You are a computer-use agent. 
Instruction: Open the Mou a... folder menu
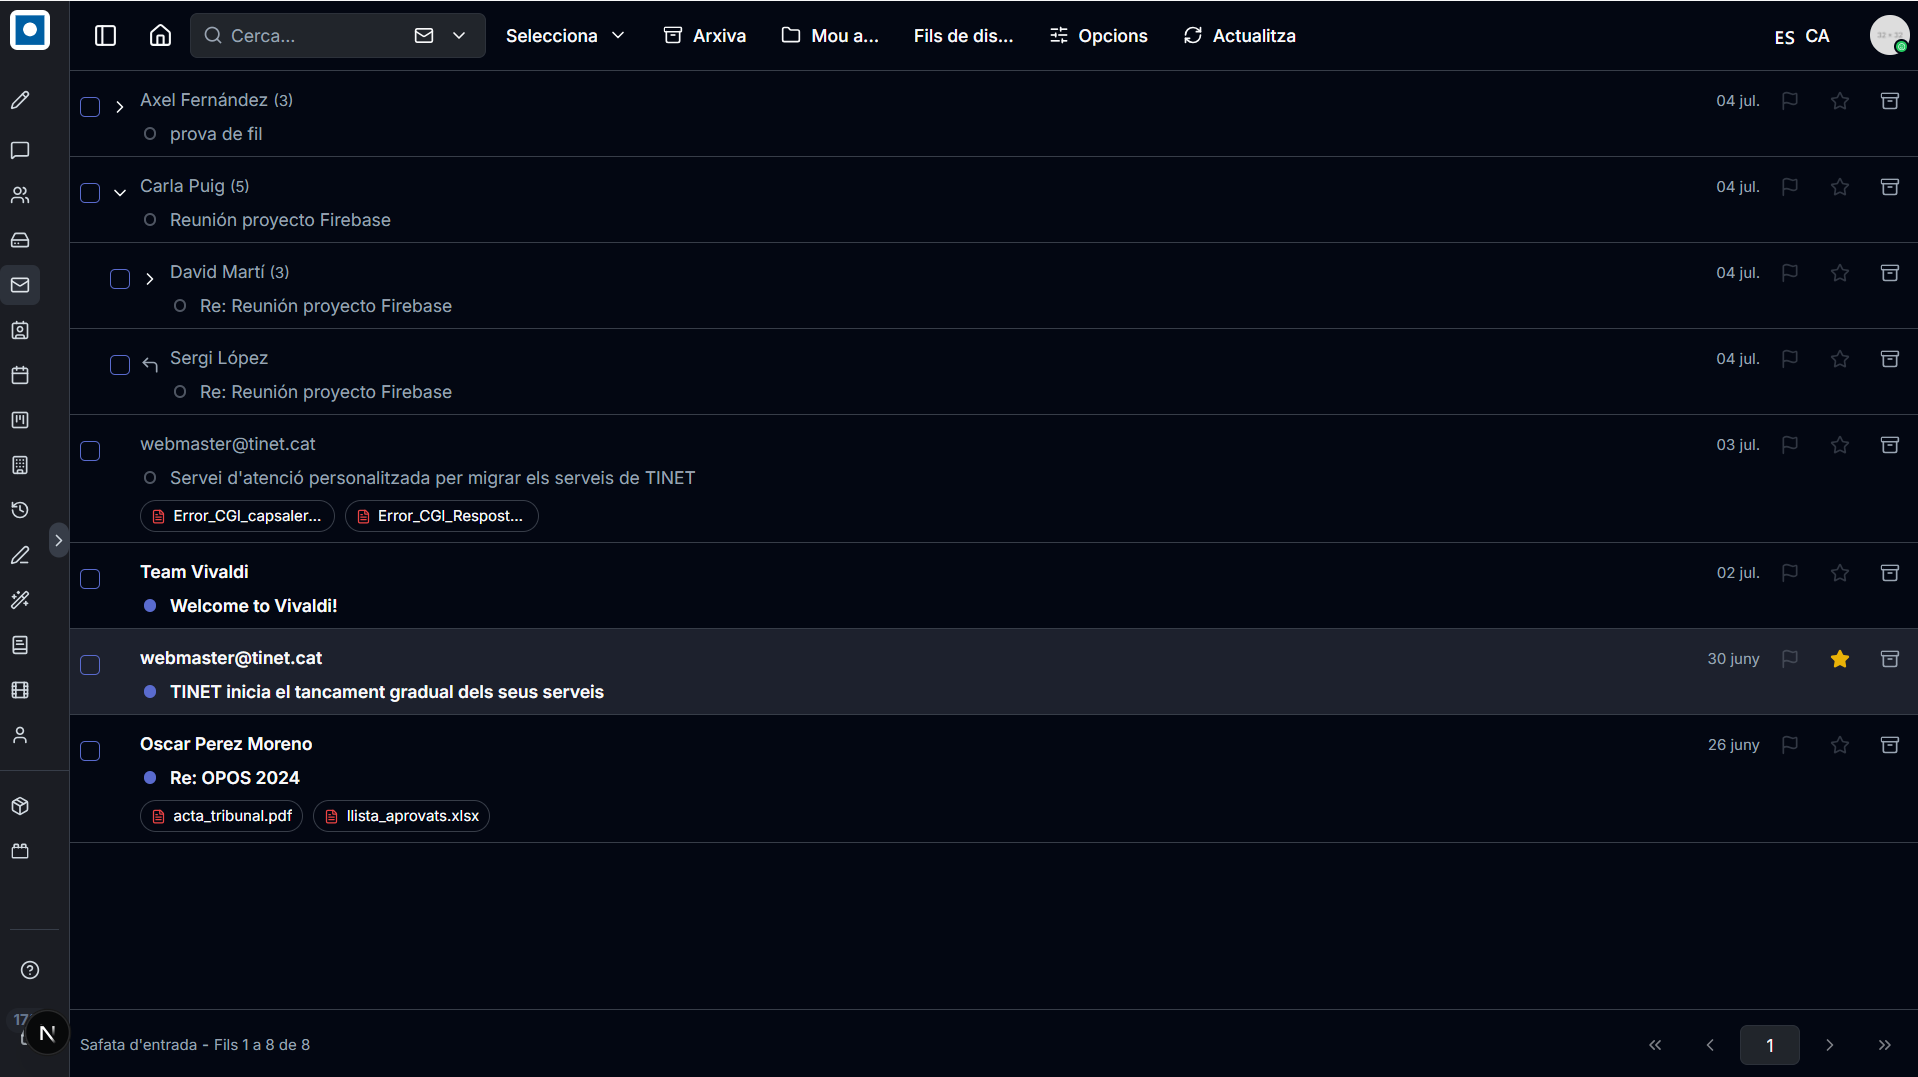[x=830, y=36]
